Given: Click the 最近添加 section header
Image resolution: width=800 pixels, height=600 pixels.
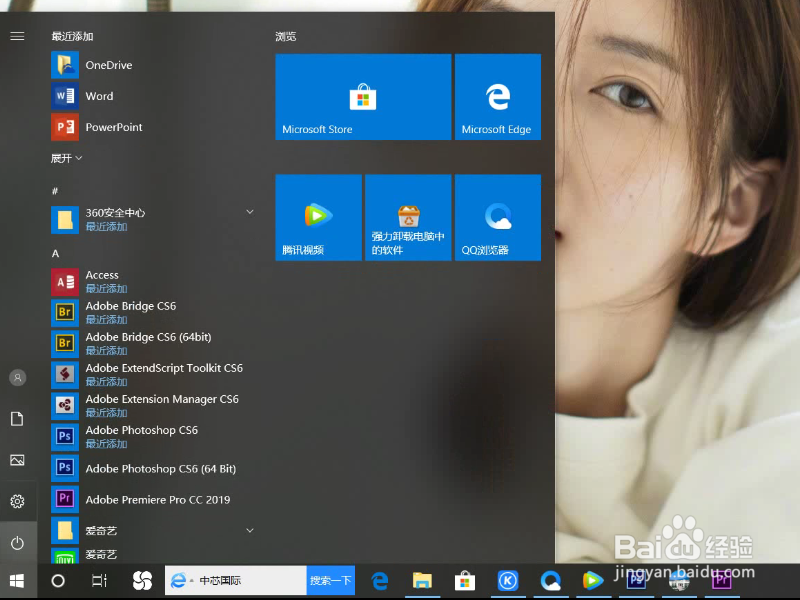Looking at the screenshot, I should 72,36.
